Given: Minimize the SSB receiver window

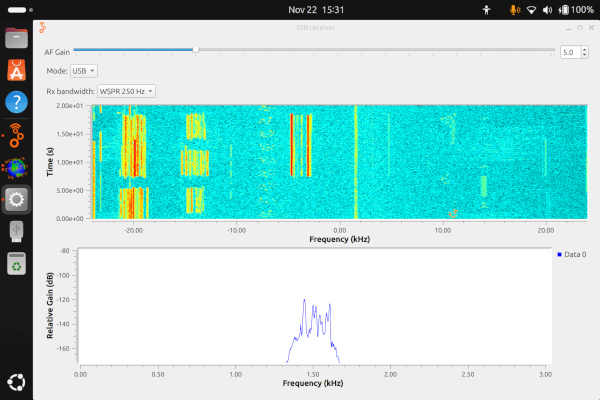Looking at the screenshot, I should (568, 28).
